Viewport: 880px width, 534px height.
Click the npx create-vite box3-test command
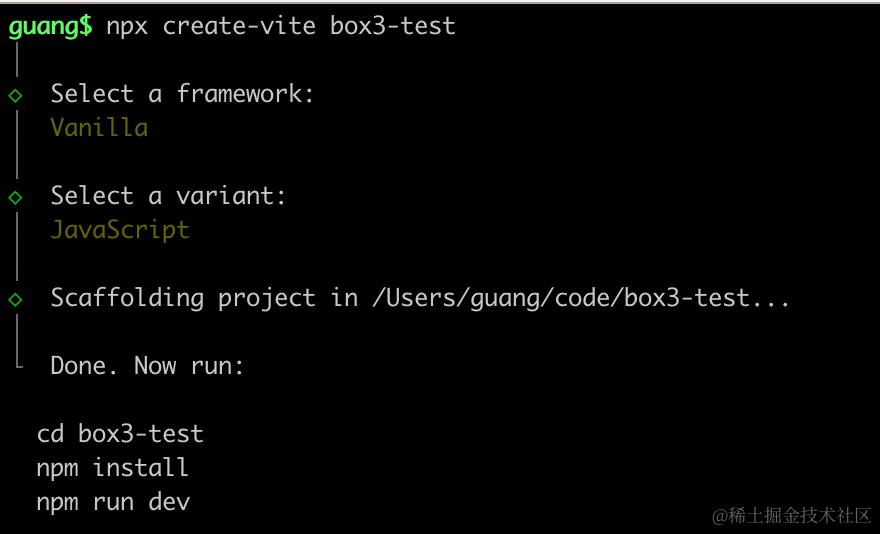coord(281,26)
